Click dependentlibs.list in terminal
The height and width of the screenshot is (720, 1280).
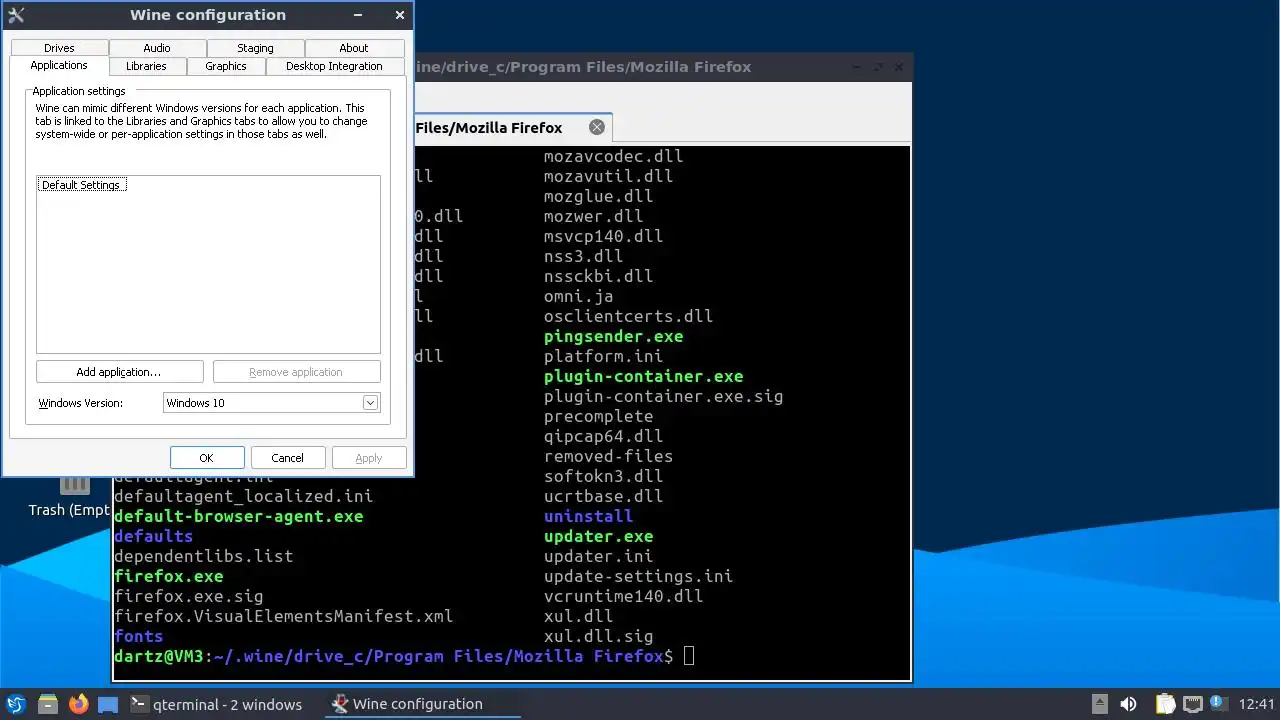(204, 556)
